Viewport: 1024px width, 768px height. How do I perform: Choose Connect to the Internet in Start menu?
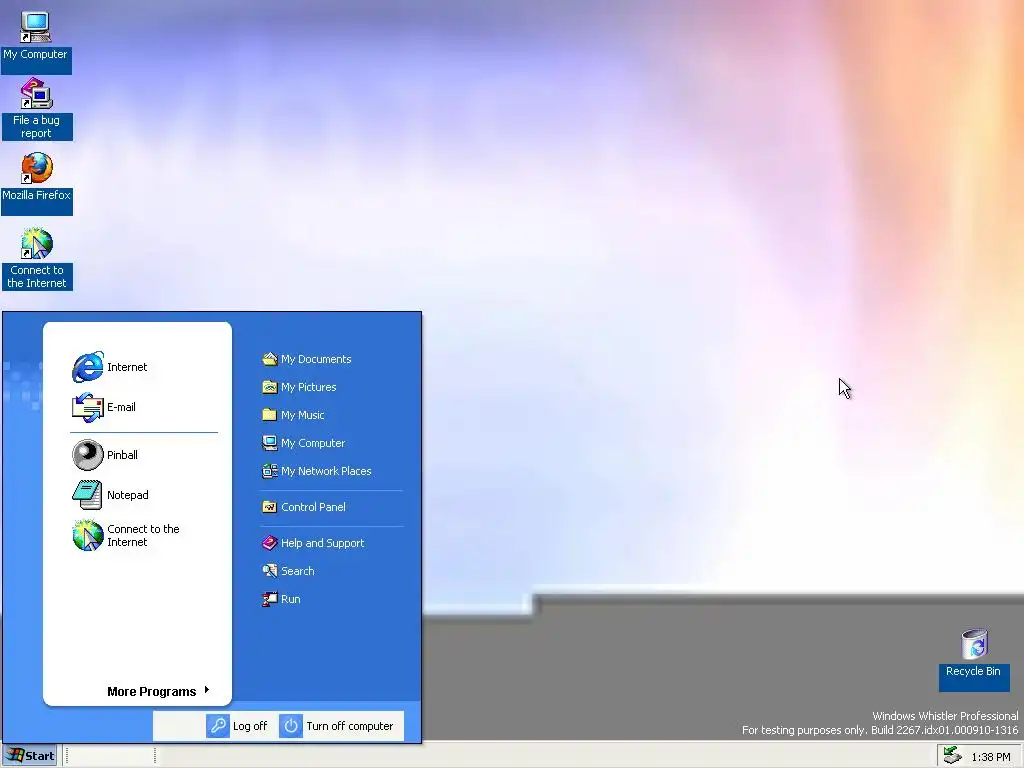(144, 536)
